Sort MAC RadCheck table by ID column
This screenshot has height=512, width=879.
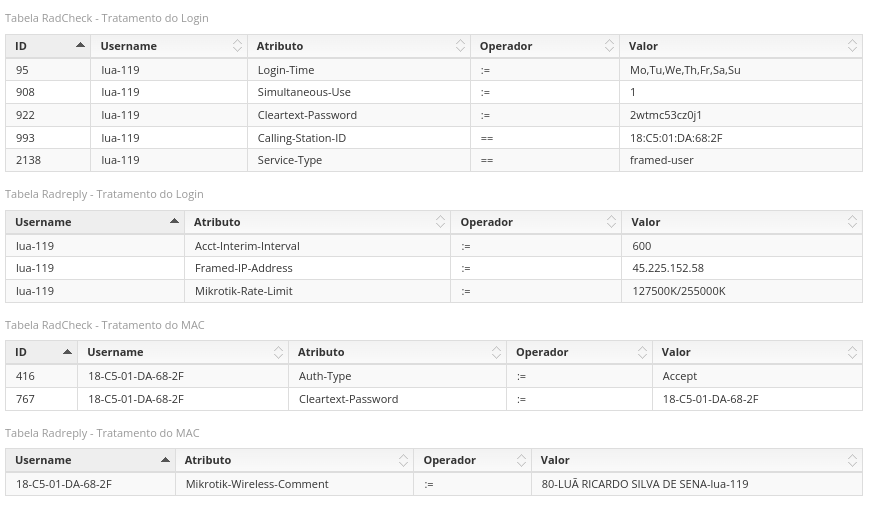41,352
